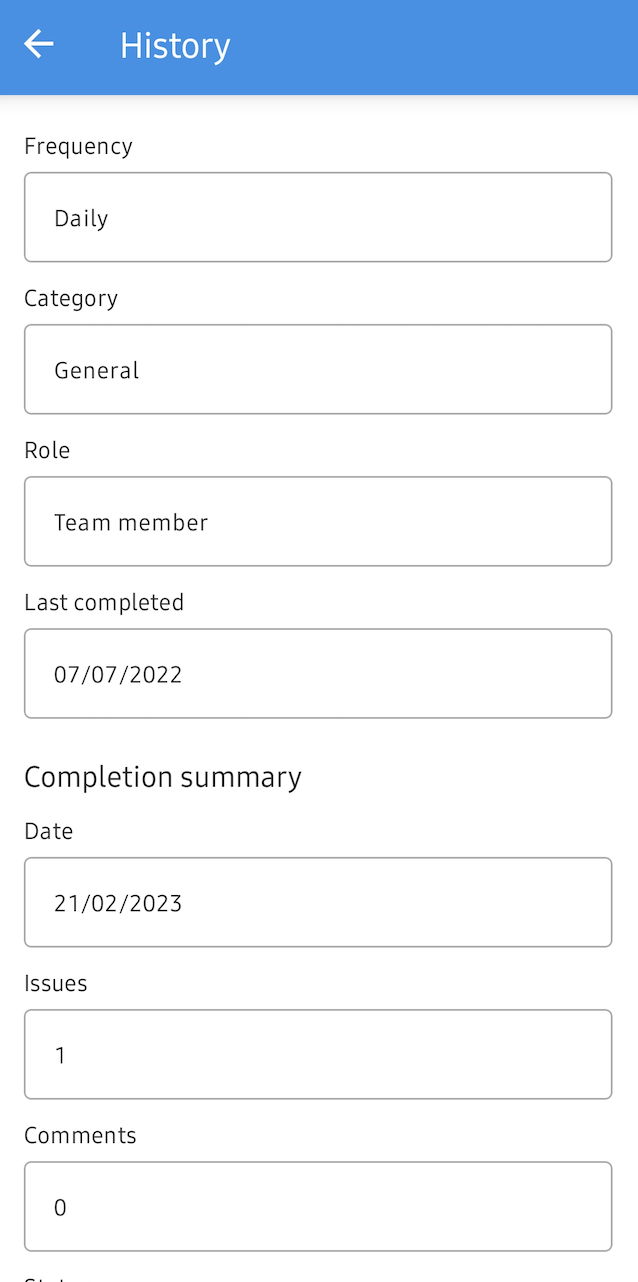Click the Date label under Completion summary
This screenshot has height=1282, width=638.
[48, 831]
